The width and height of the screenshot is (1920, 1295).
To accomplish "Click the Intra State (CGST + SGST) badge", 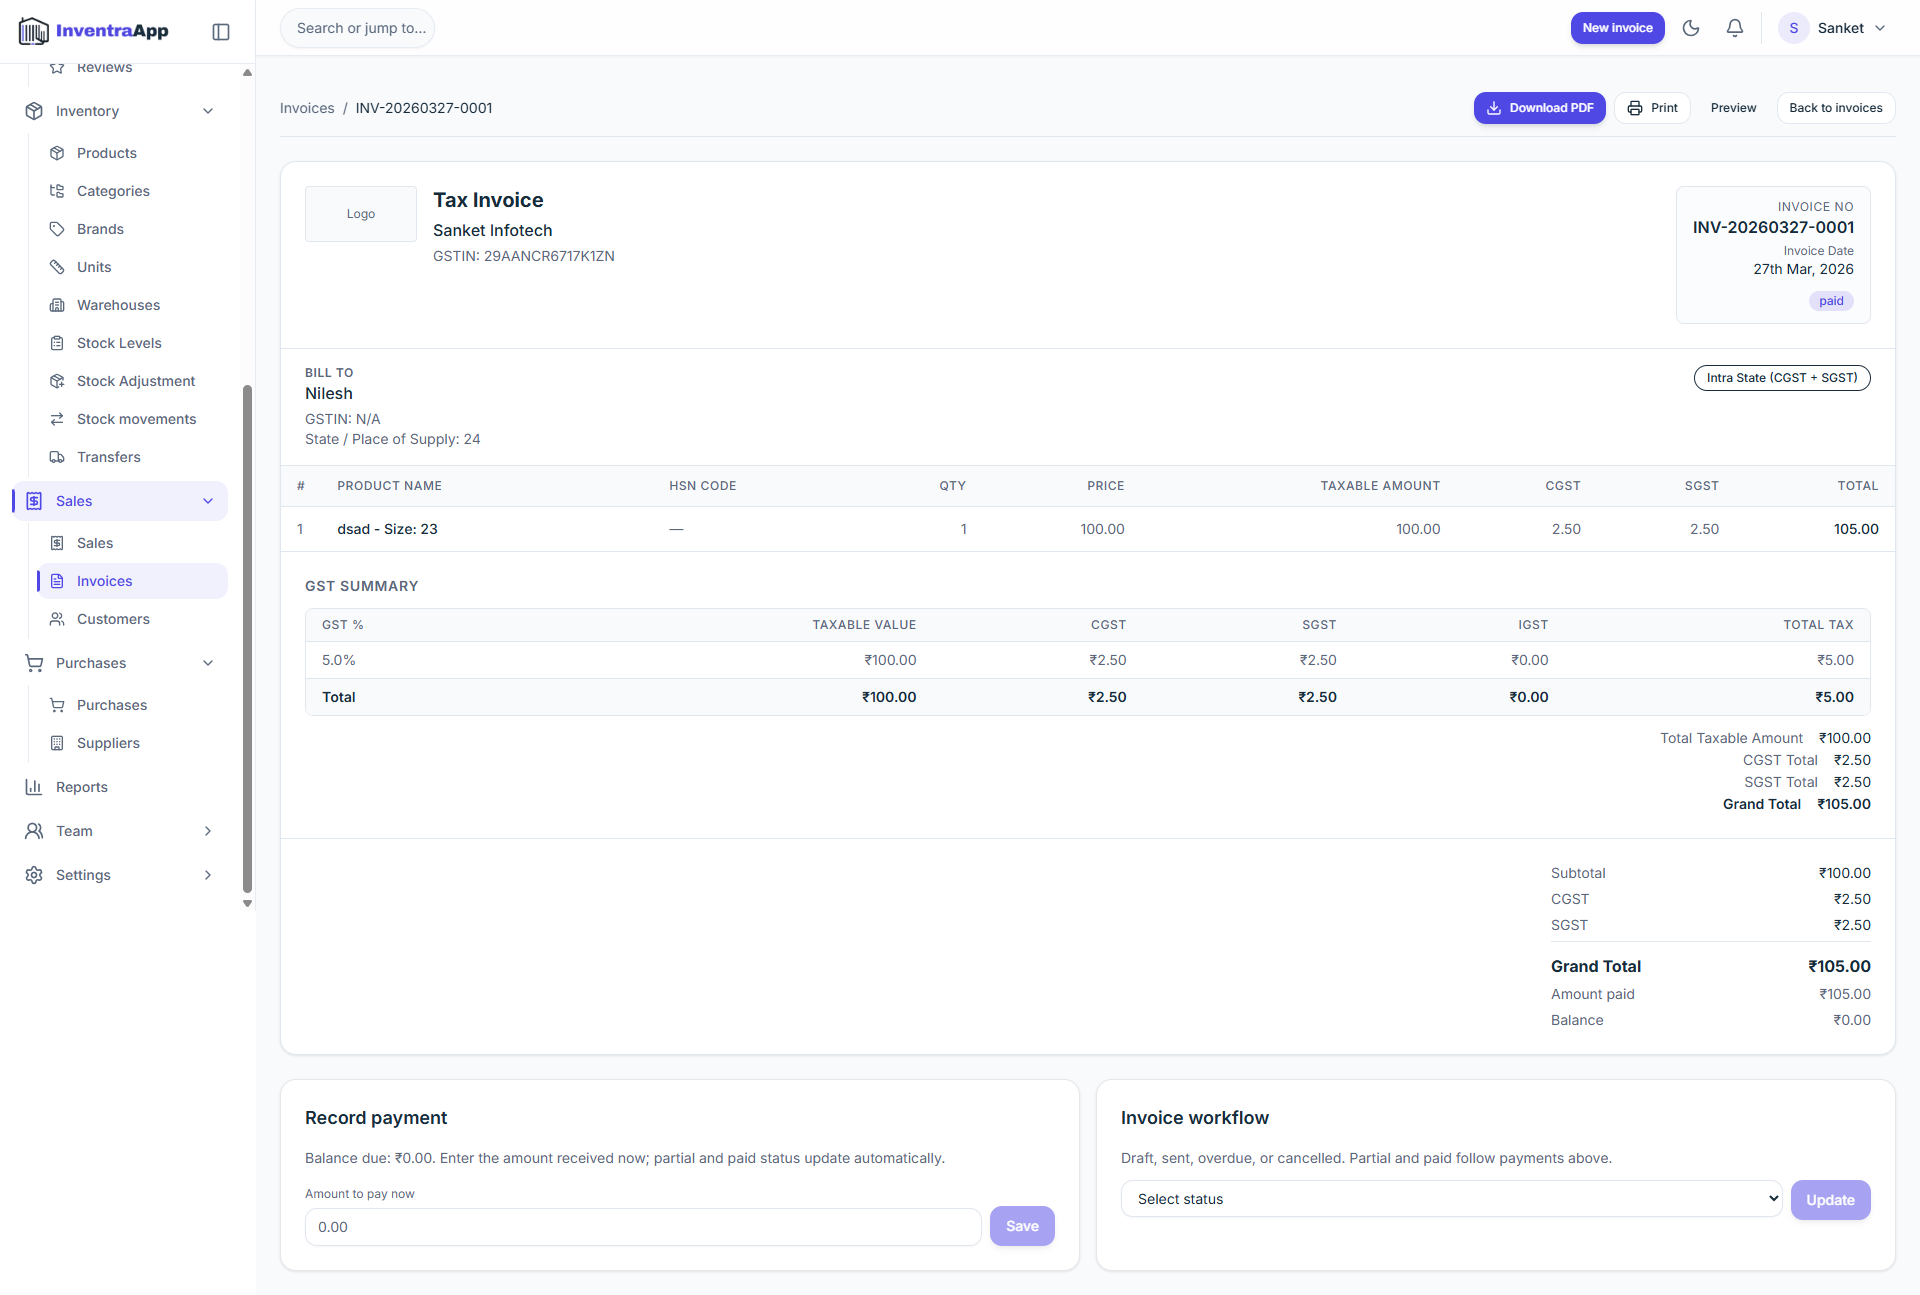I will coord(1781,378).
